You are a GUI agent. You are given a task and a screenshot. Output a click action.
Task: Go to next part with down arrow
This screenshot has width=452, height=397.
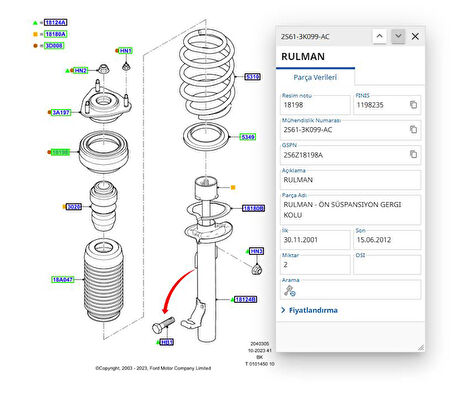398,36
